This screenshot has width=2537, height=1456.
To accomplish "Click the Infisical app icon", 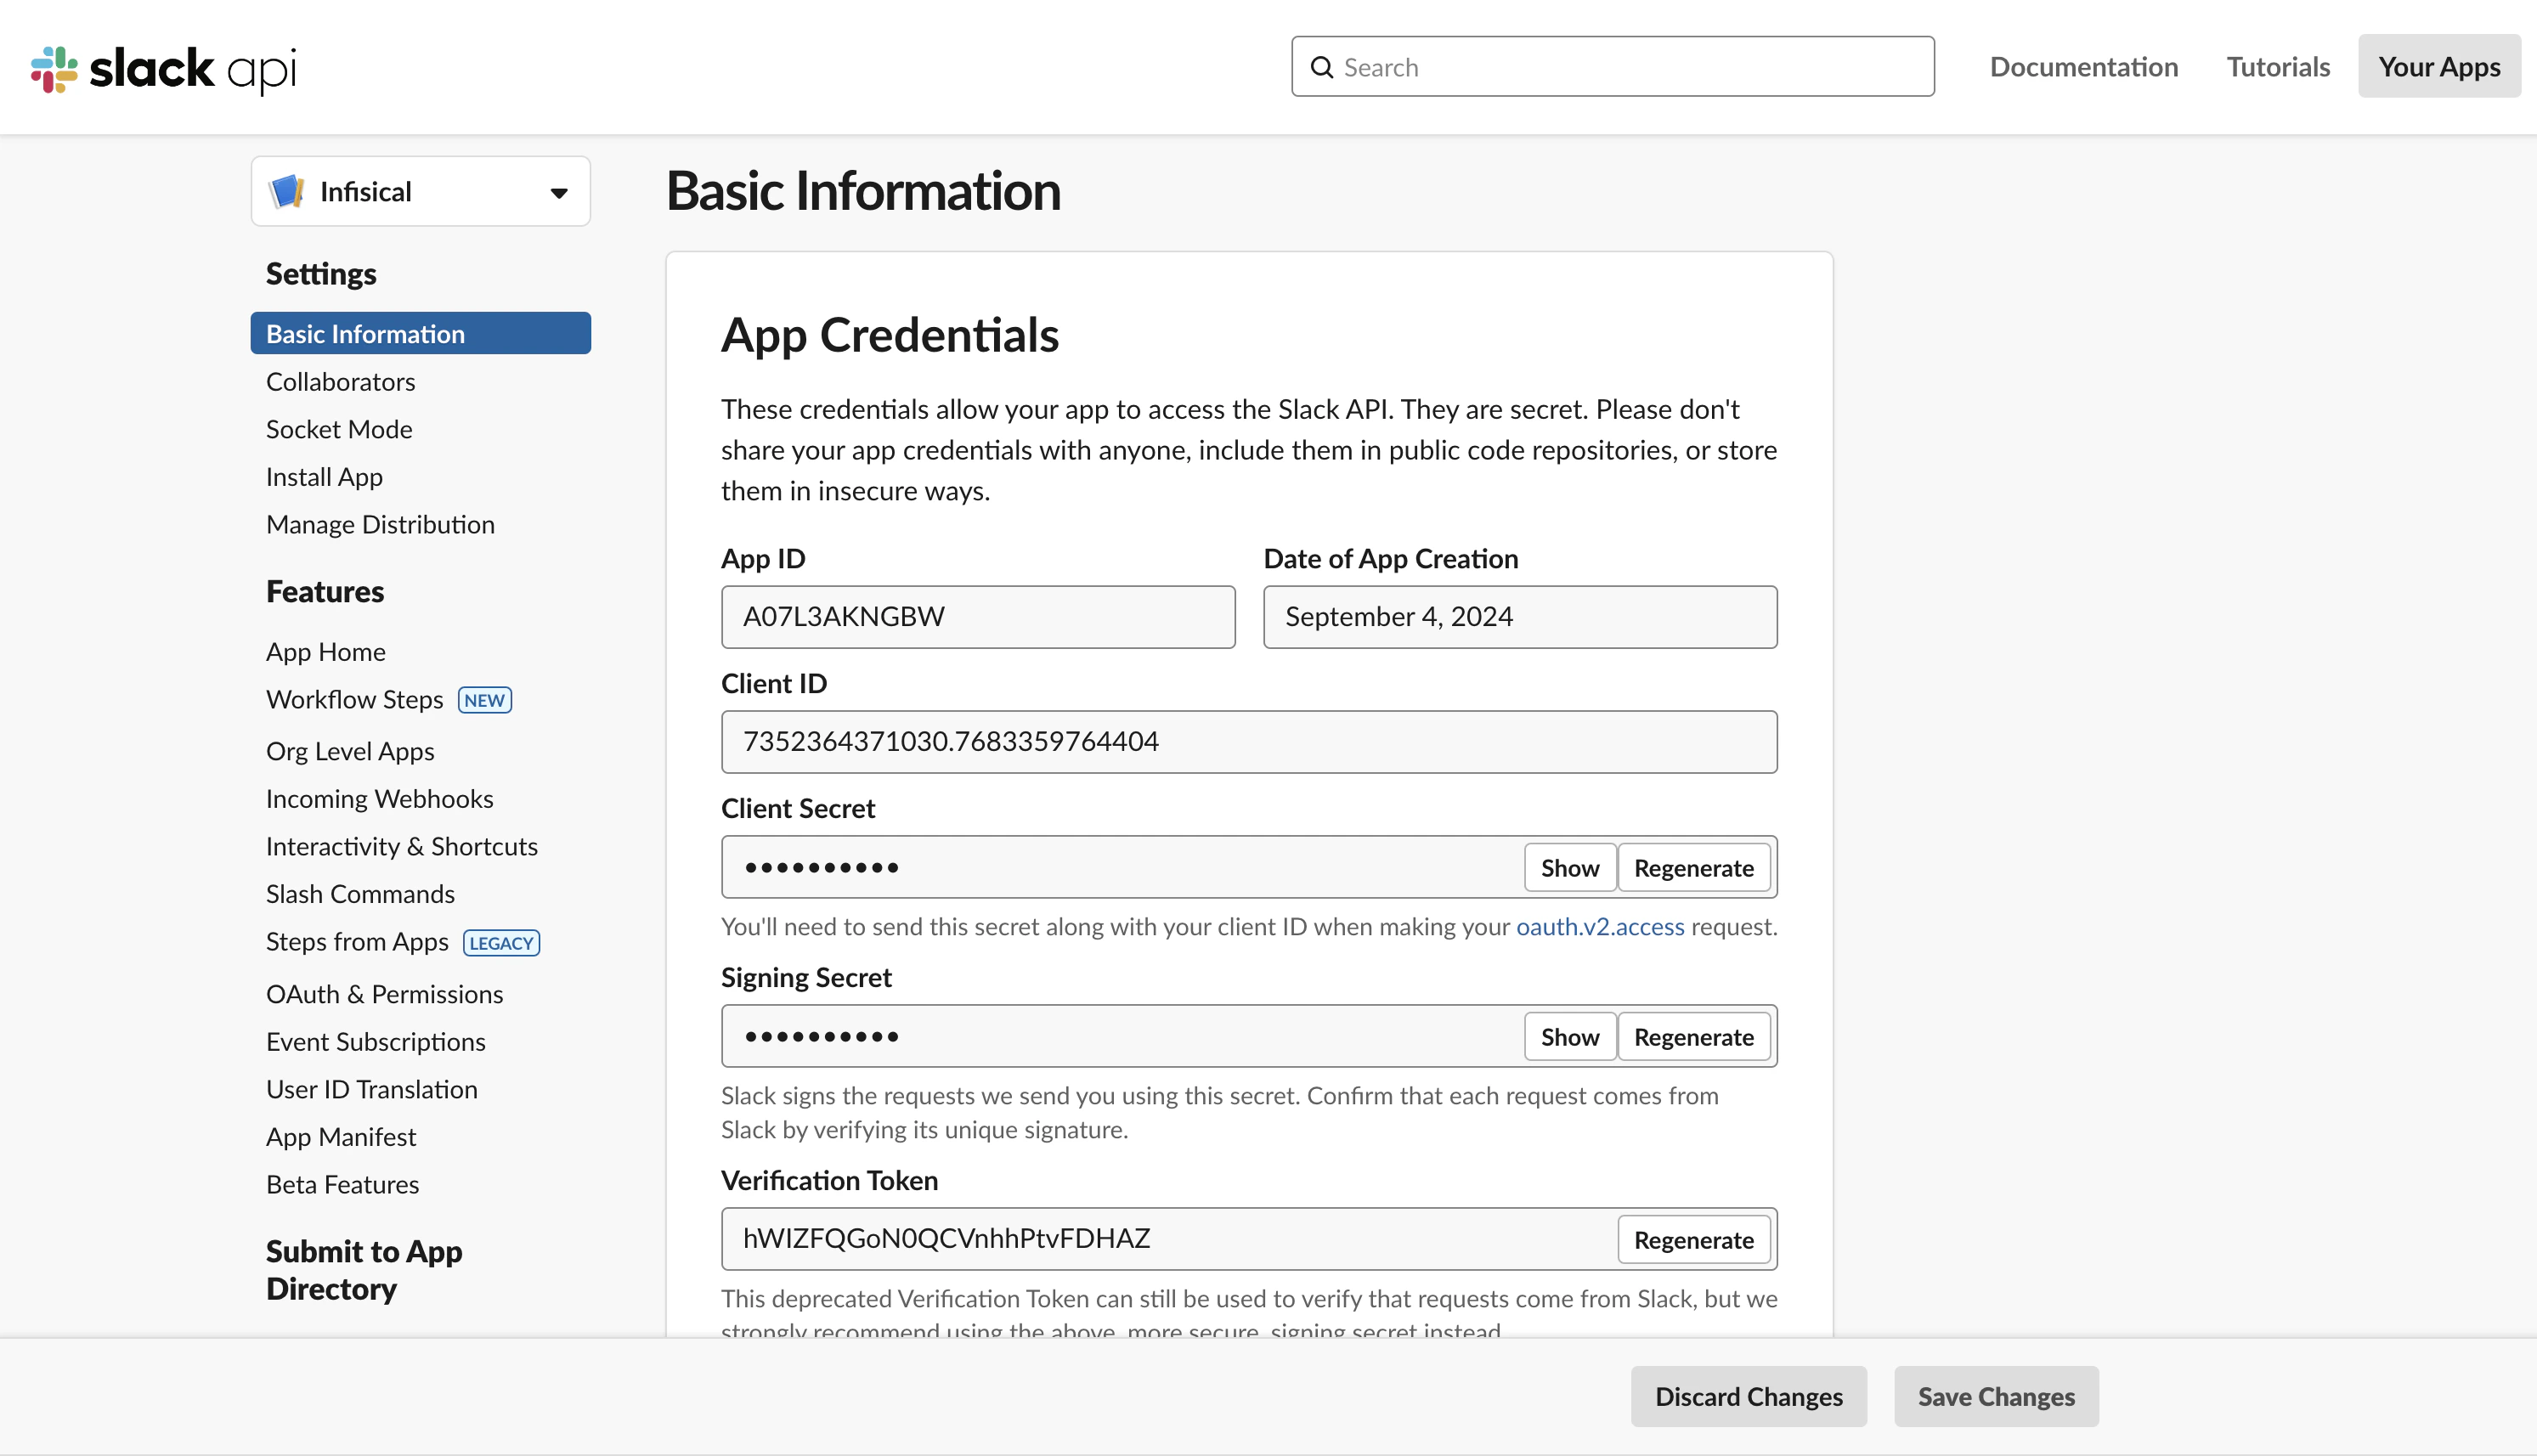I will pyautogui.click(x=287, y=191).
